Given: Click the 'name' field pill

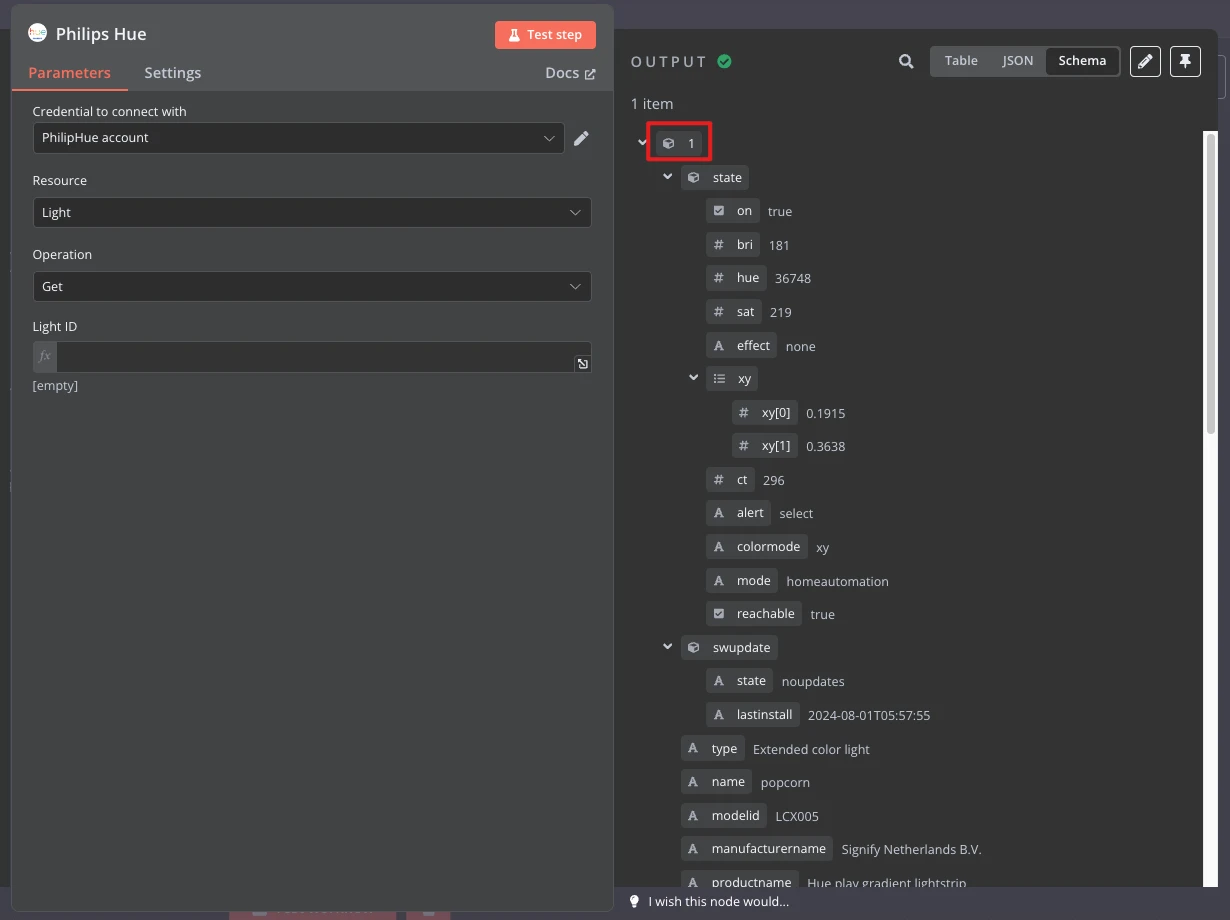Looking at the screenshot, I should (717, 782).
